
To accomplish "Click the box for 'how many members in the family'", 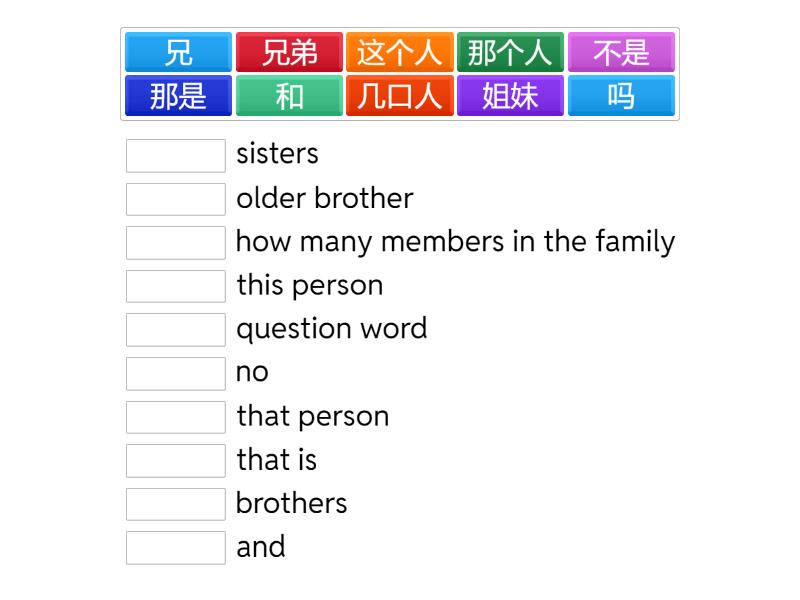I will point(176,242).
